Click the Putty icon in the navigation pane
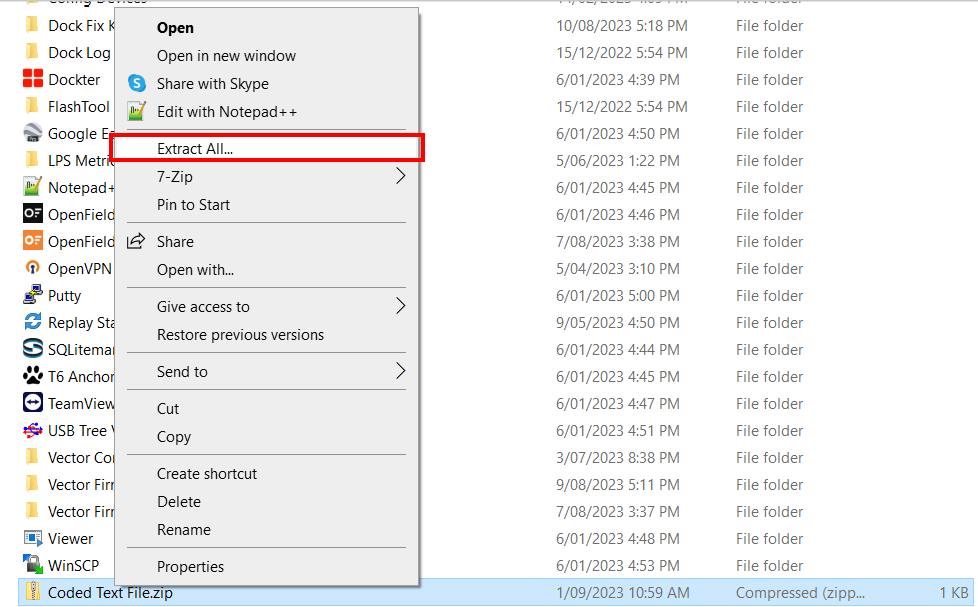The image size is (978, 607). pos(30,295)
